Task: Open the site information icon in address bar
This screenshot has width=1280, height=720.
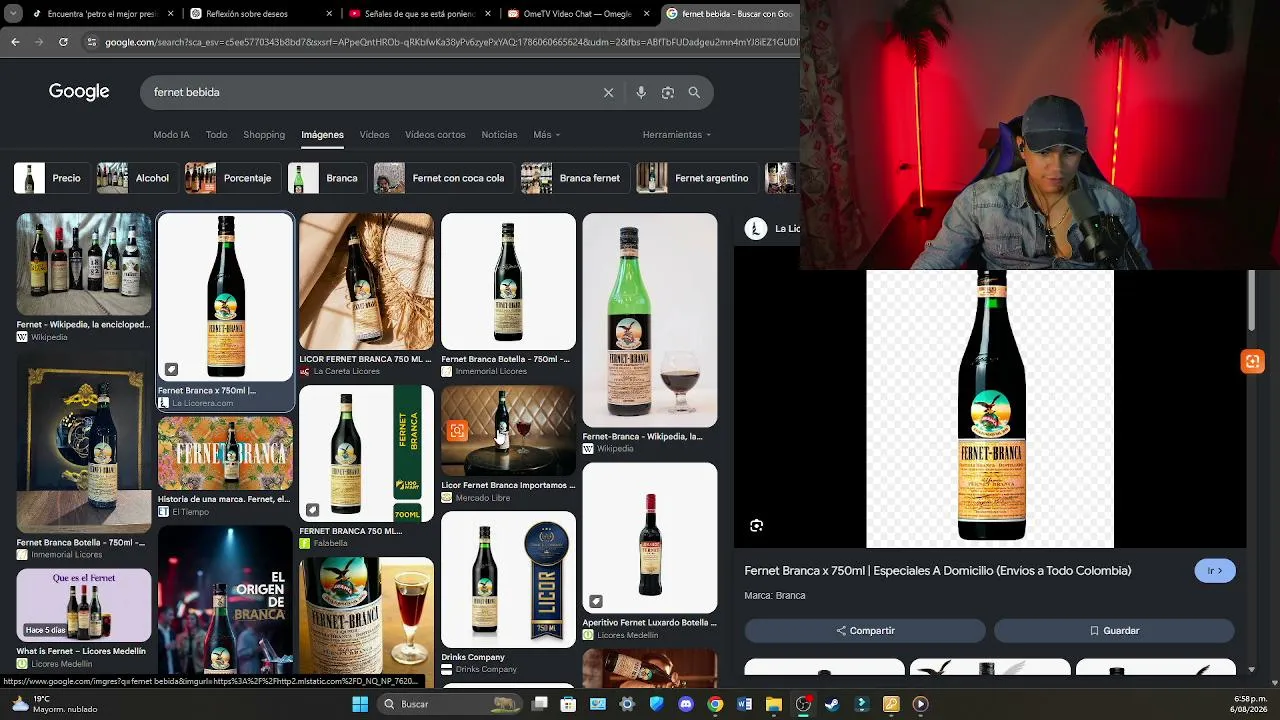Action: [x=92, y=42]
